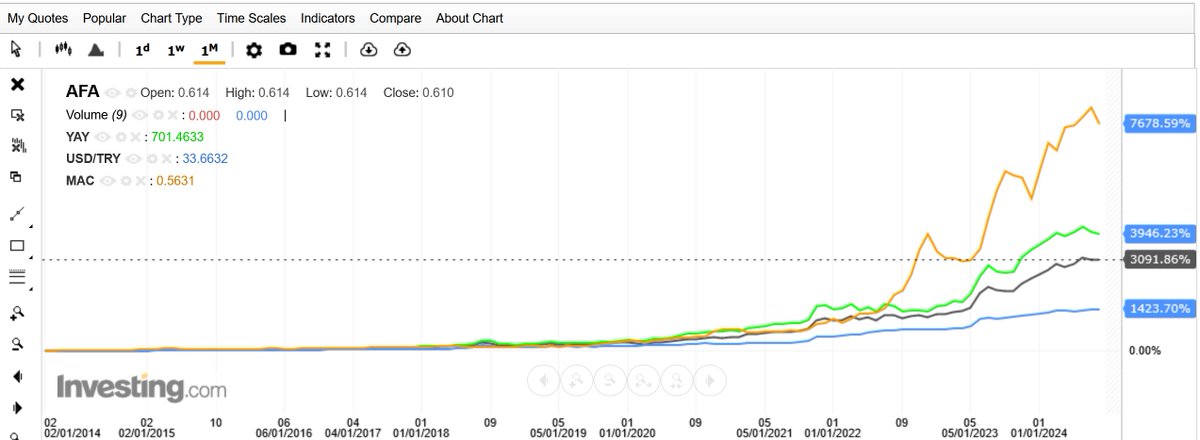The width and height of the screenshot is (1200, 440).
Task: Click sidebar zoom out magnifier icon
Action: 17,345
